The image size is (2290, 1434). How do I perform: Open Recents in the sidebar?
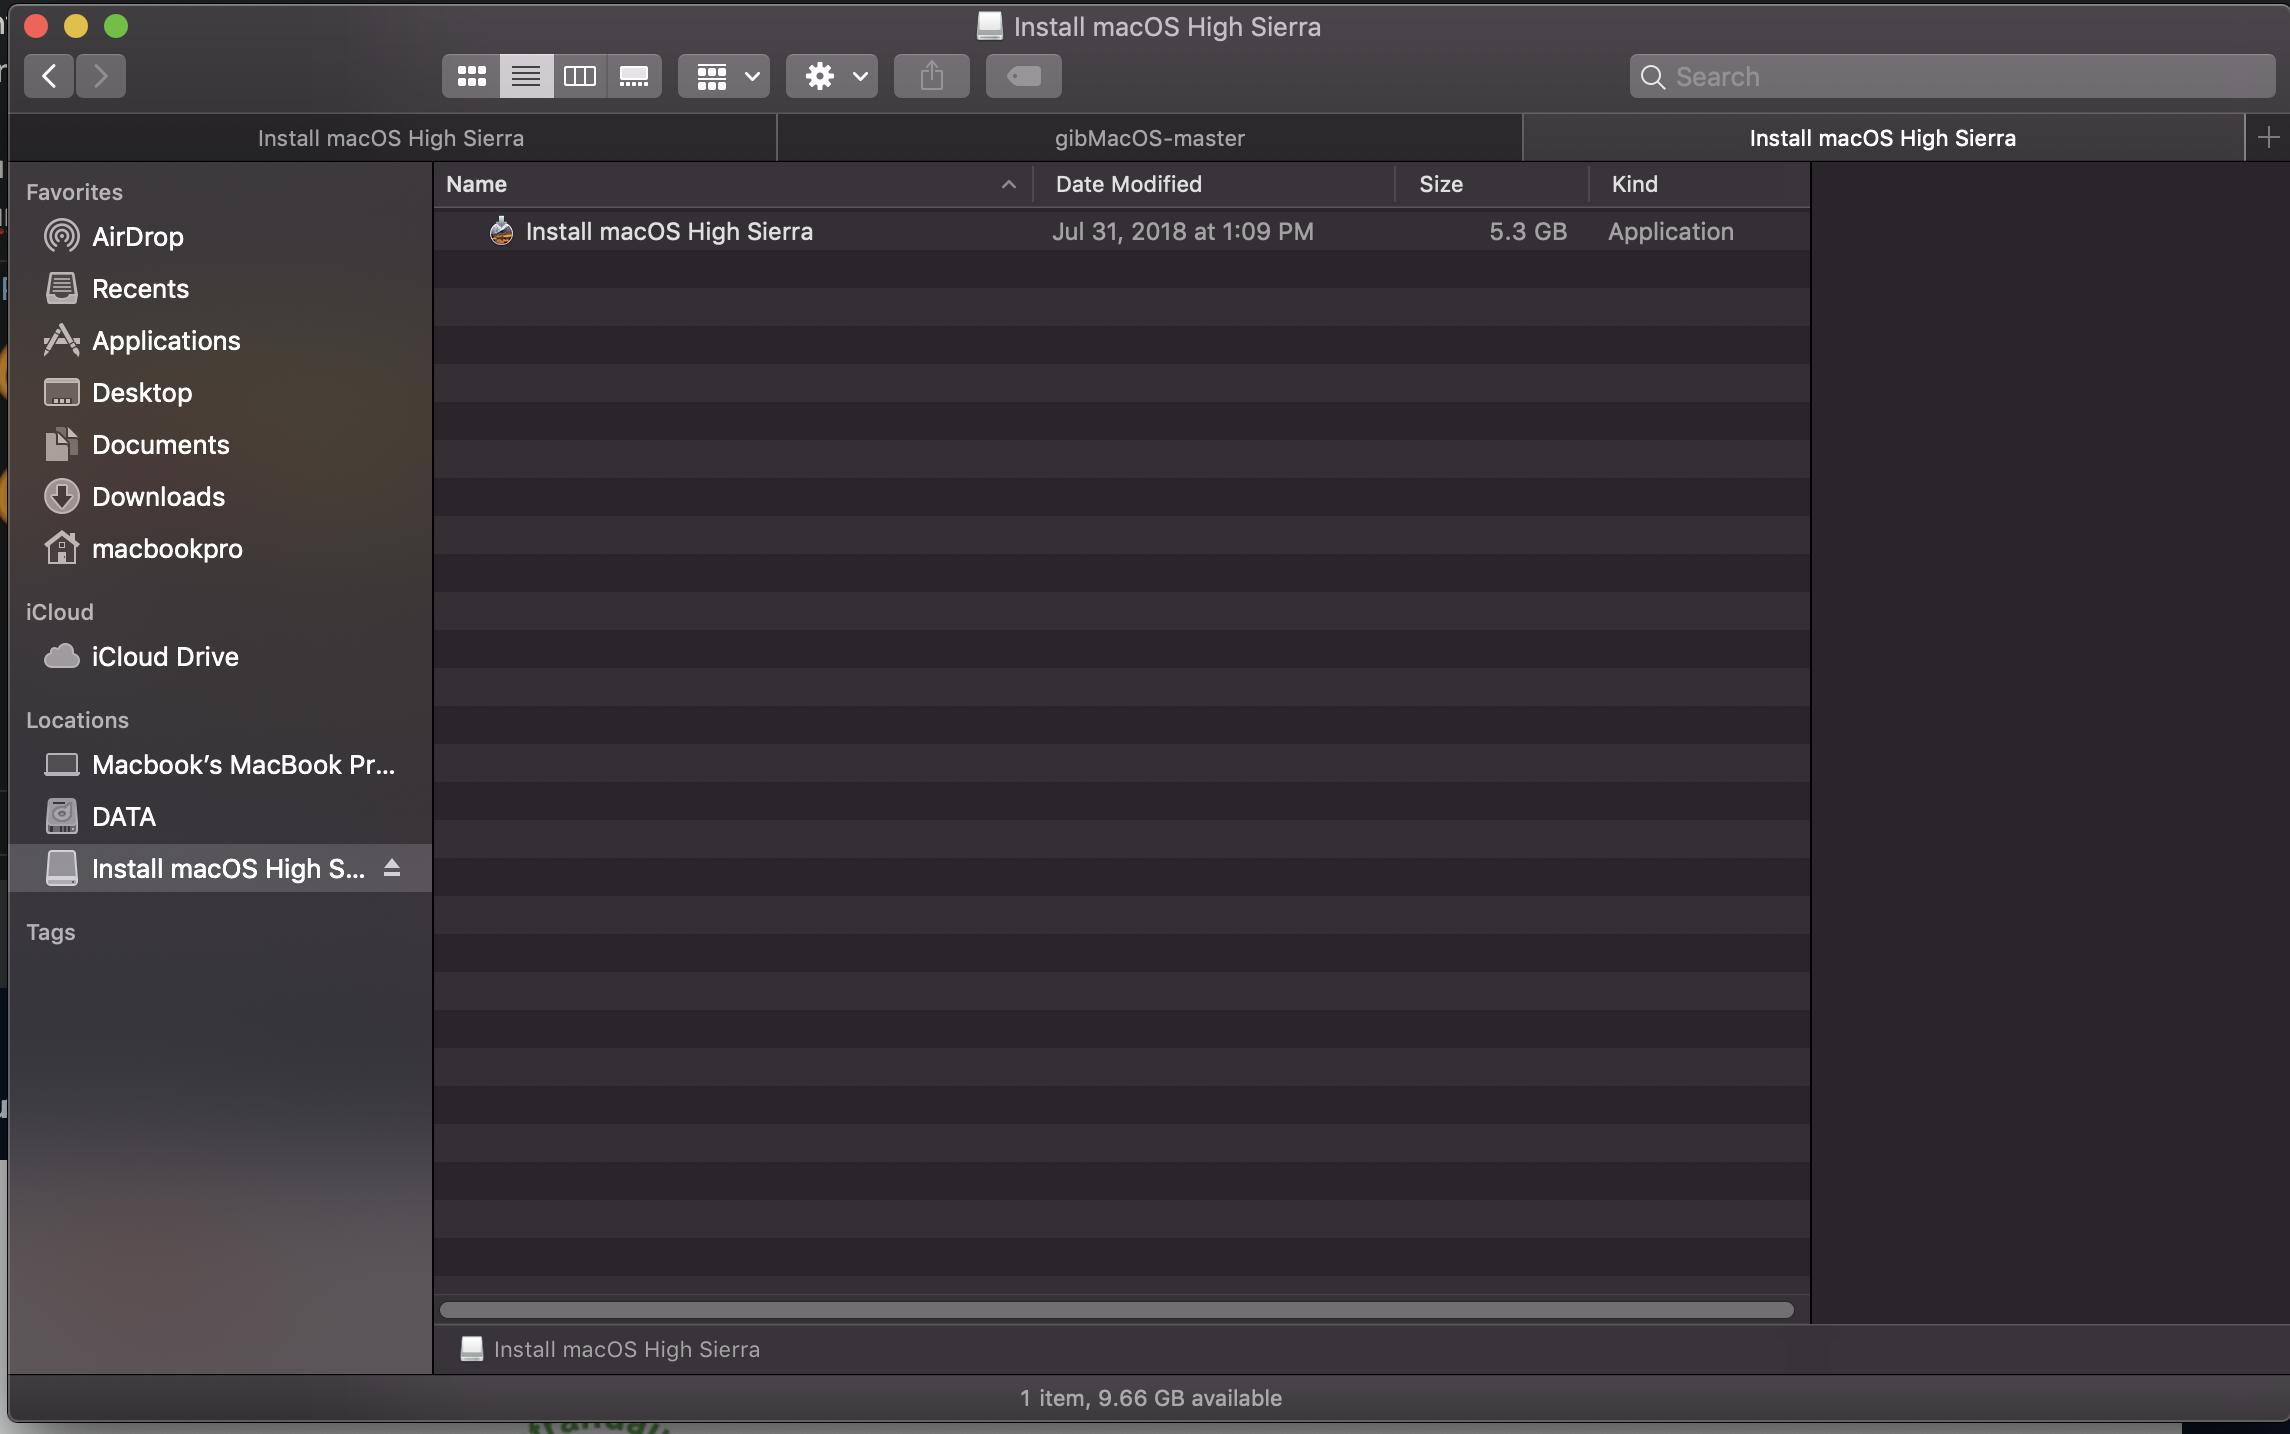220,289
